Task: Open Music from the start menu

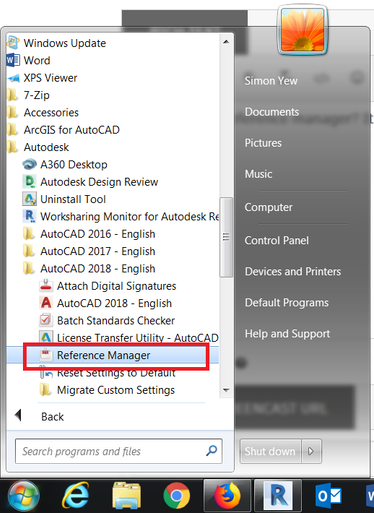Action: (258, 174)
